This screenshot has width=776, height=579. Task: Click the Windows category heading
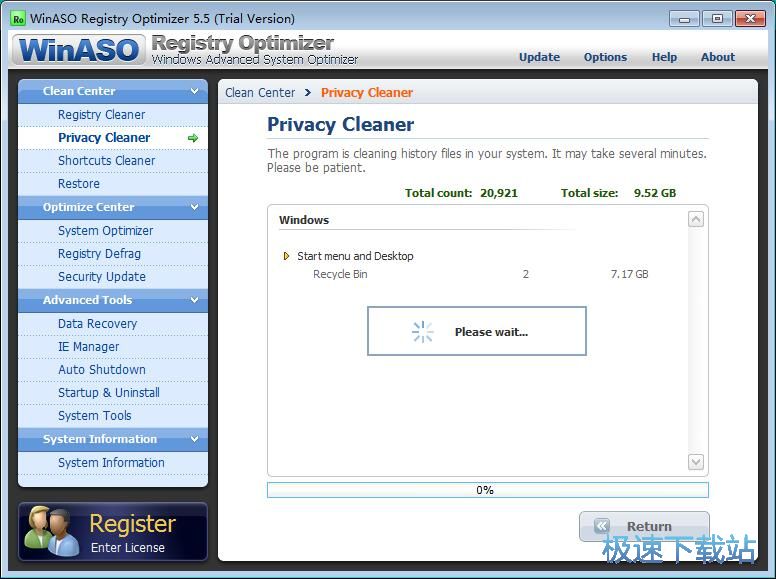[304, 220]
